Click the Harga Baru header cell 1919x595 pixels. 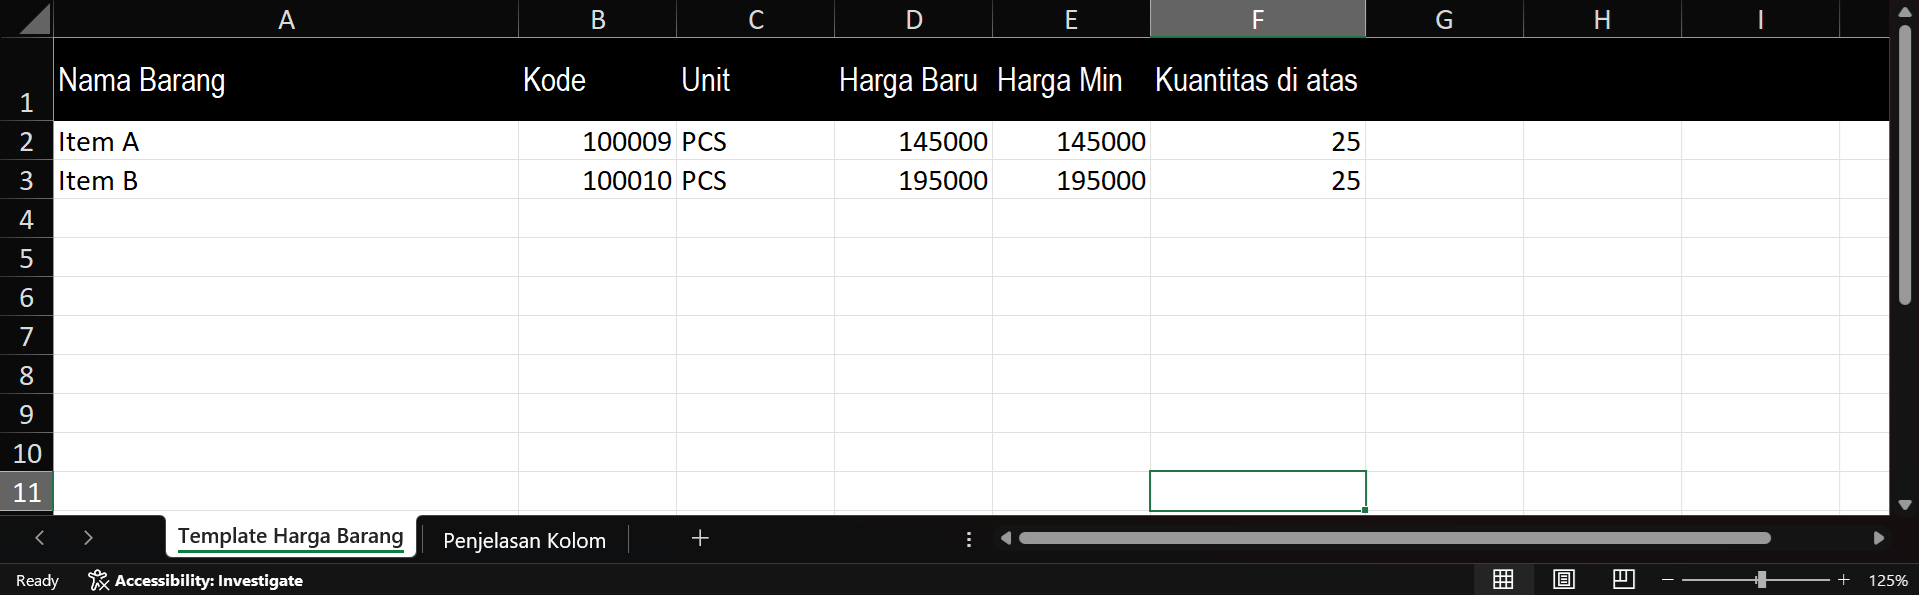coord(912,80)
